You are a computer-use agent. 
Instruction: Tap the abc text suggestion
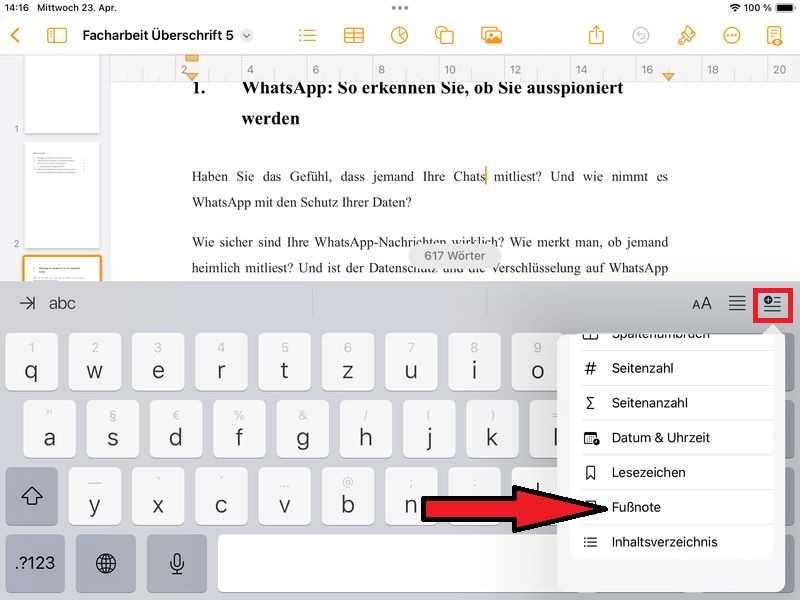pos(62,303)
